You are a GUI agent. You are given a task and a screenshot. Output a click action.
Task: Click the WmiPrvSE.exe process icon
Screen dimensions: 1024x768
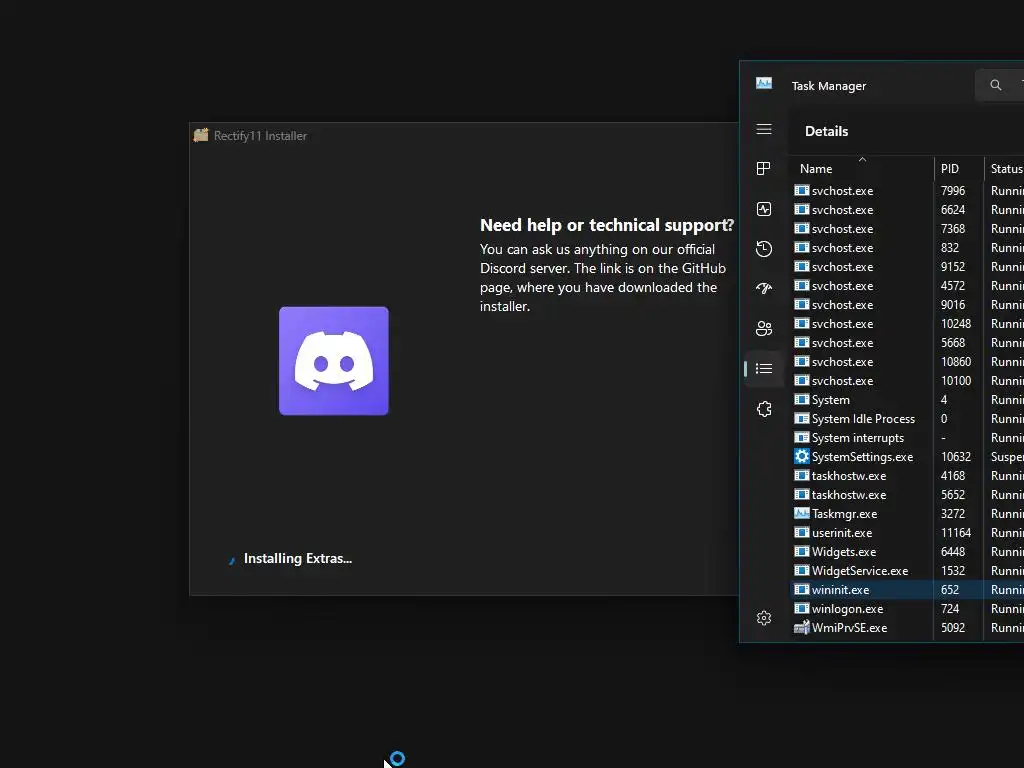[x=801, y=628]
